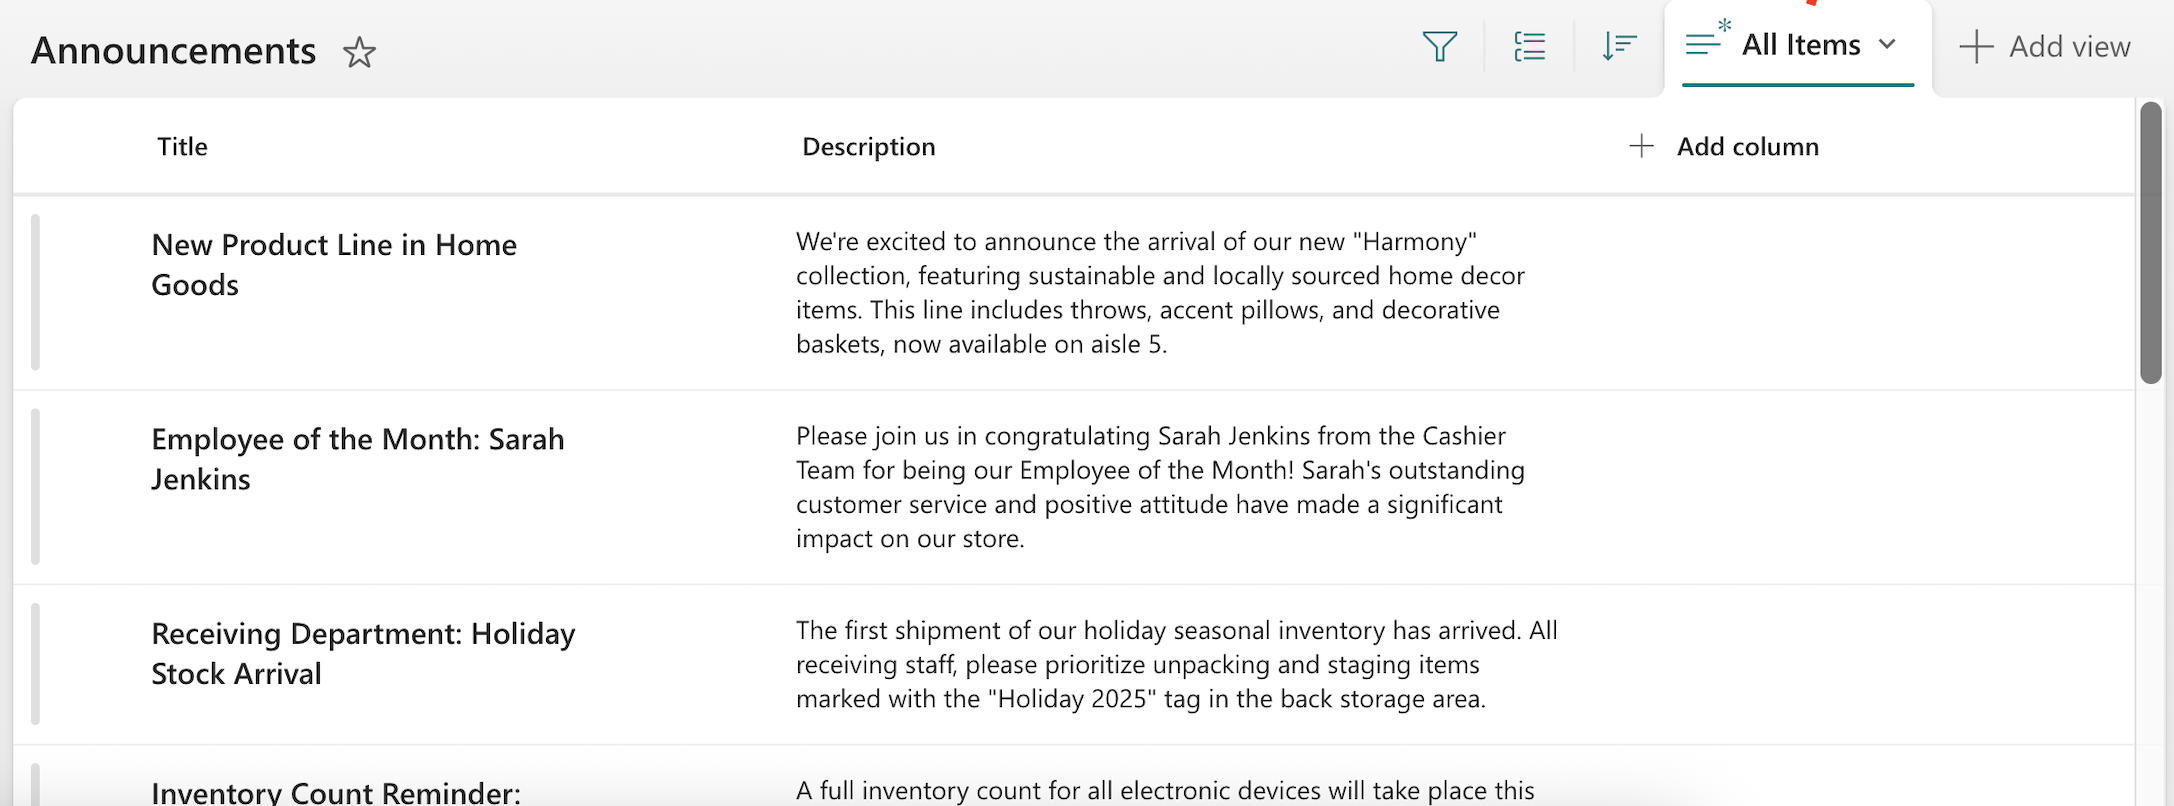This screenshot has width=2174, height=806.
Task: Click the plus icon beside Add view
Action: [1975, 46]
